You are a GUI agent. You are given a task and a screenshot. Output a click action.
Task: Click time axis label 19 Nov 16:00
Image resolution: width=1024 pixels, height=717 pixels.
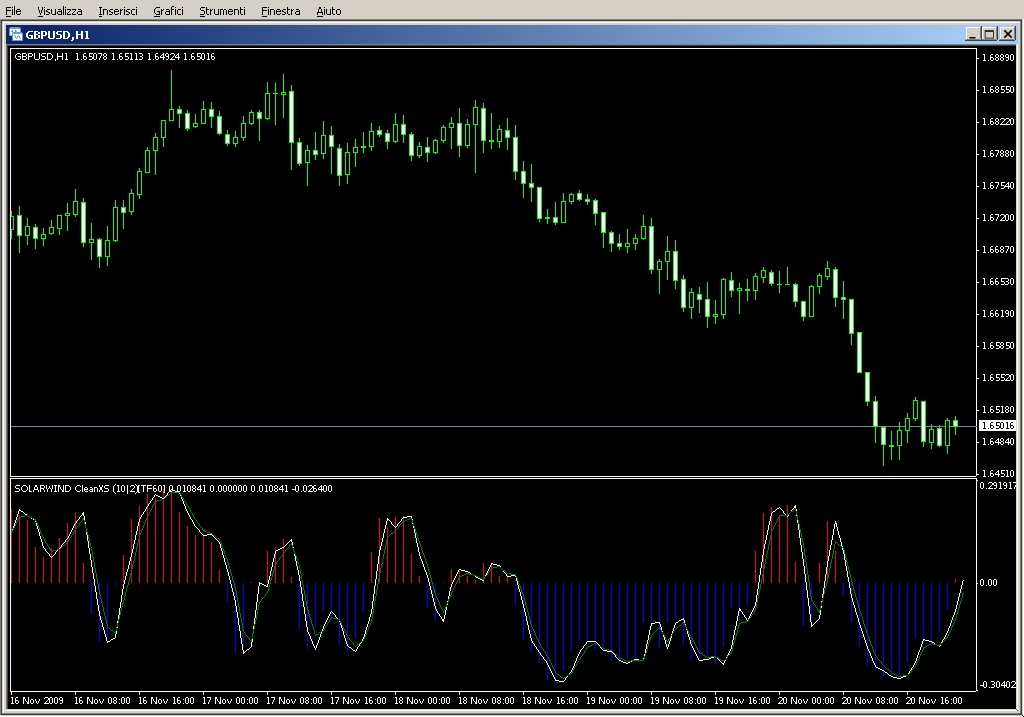pos(742,701)
